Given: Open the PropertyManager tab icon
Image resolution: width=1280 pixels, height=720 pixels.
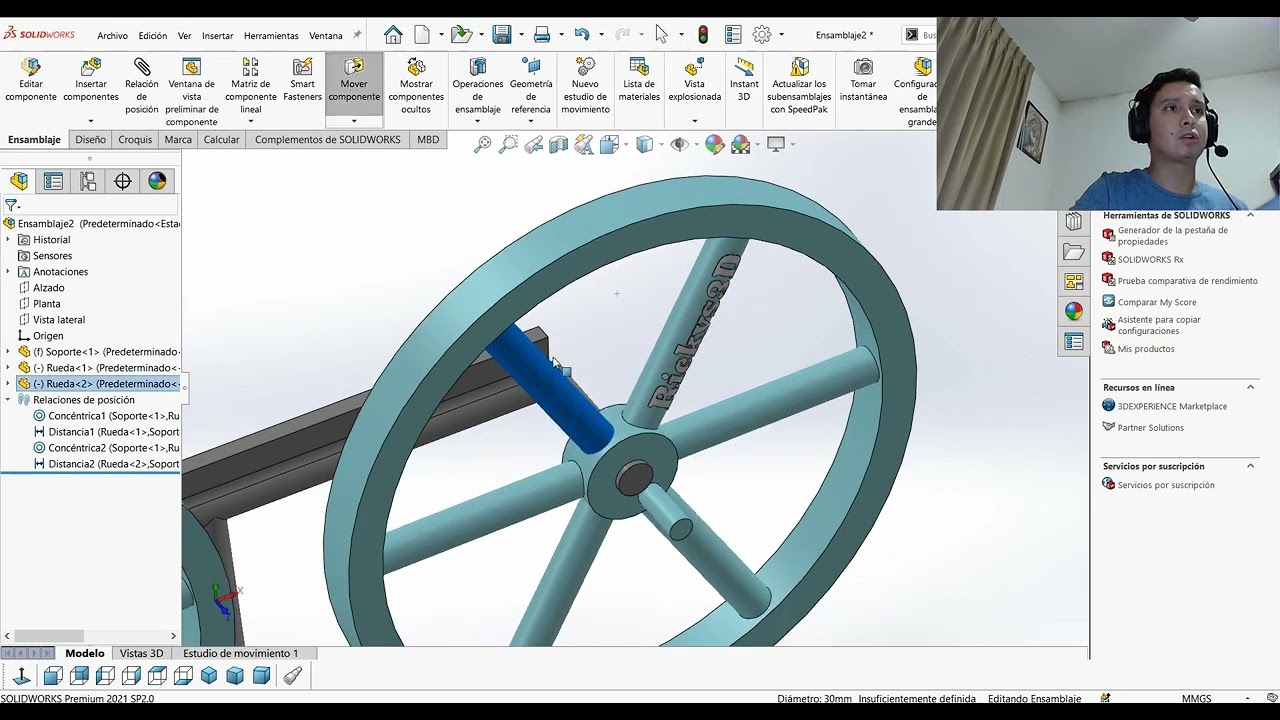Looking at the screenshot, I should point(53,181).
